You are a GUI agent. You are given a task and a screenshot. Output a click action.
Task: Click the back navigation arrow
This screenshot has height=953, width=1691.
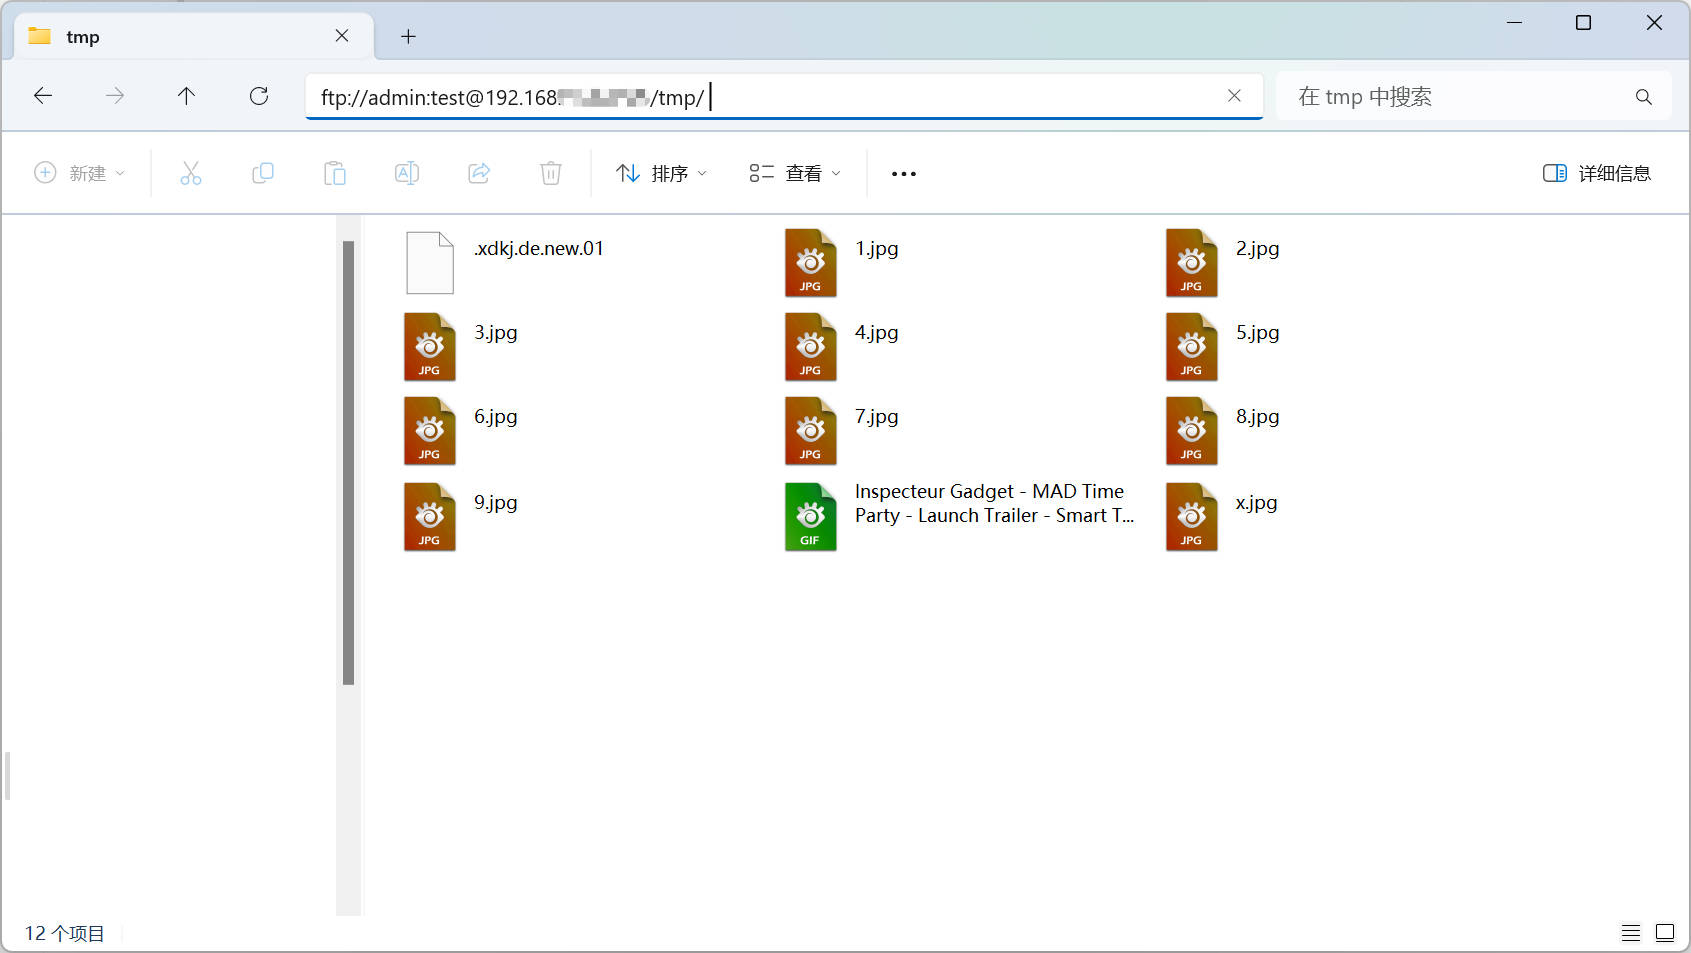(x=43, y=96)
